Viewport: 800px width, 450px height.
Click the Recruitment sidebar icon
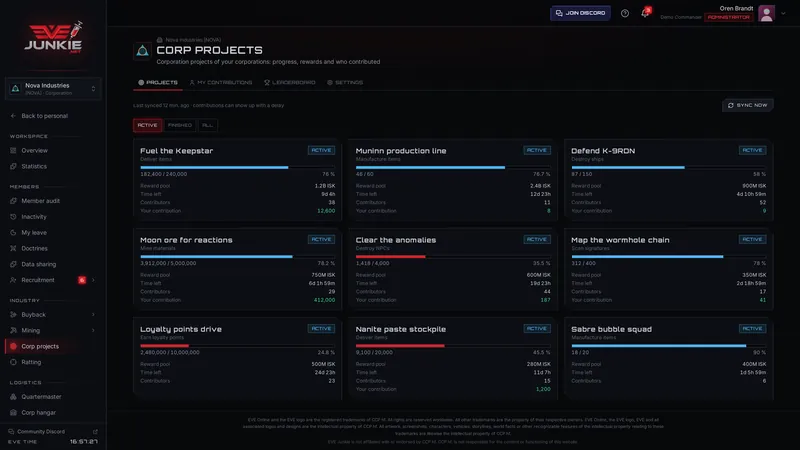[x=13, y=280]
